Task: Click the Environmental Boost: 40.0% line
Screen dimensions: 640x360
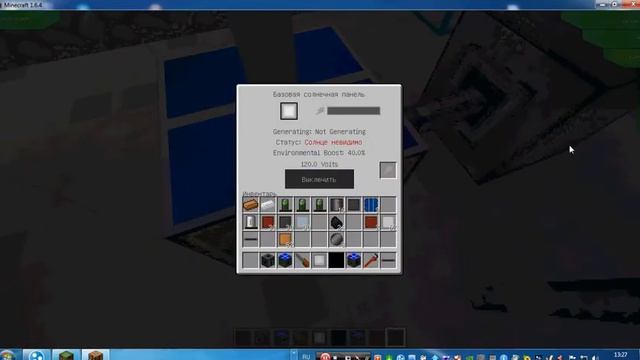Action: (319, 153)
